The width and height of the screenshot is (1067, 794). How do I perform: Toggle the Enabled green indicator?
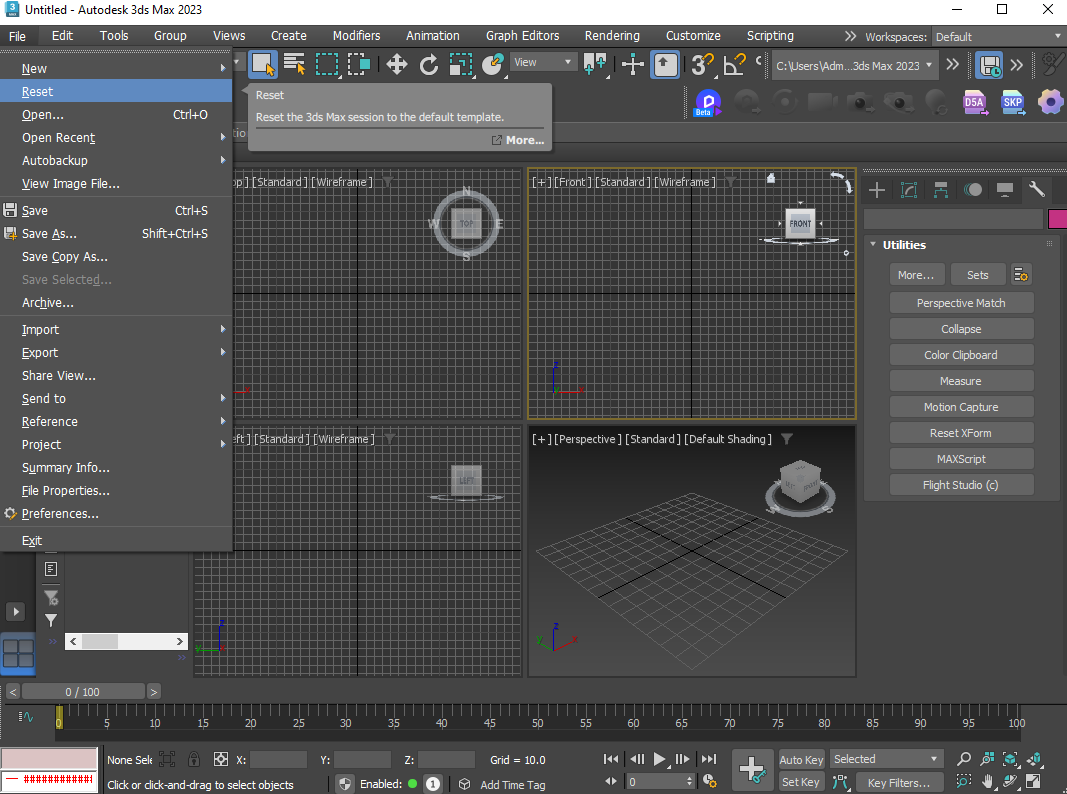pos(412,784)
